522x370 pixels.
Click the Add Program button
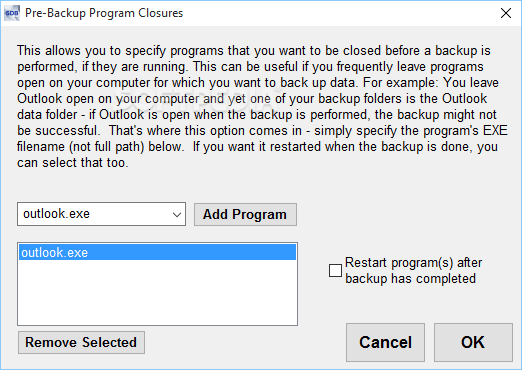click(x=245, y=214)
